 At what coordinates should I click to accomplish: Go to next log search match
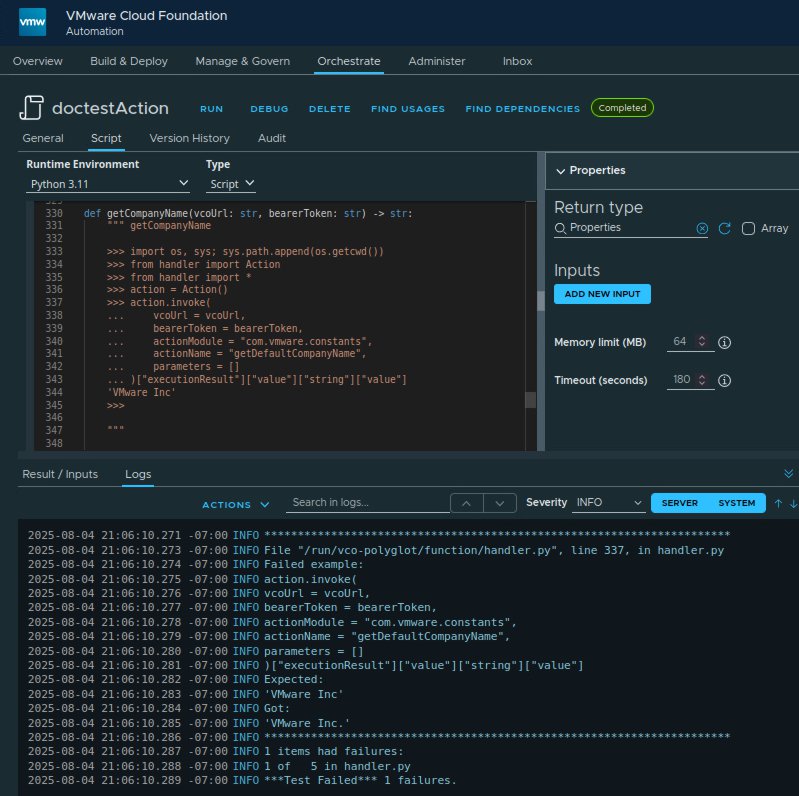pos(500,503)
